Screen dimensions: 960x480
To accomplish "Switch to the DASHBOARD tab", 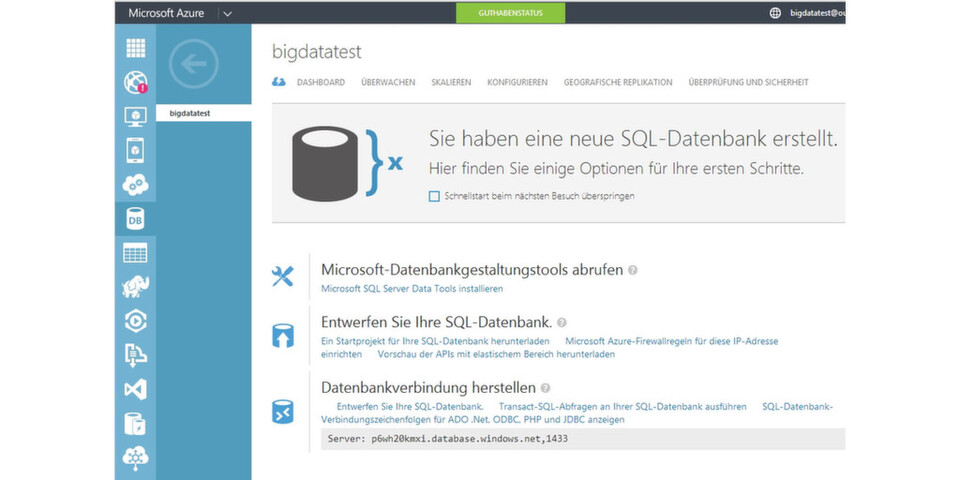I will tap(321, 82).
